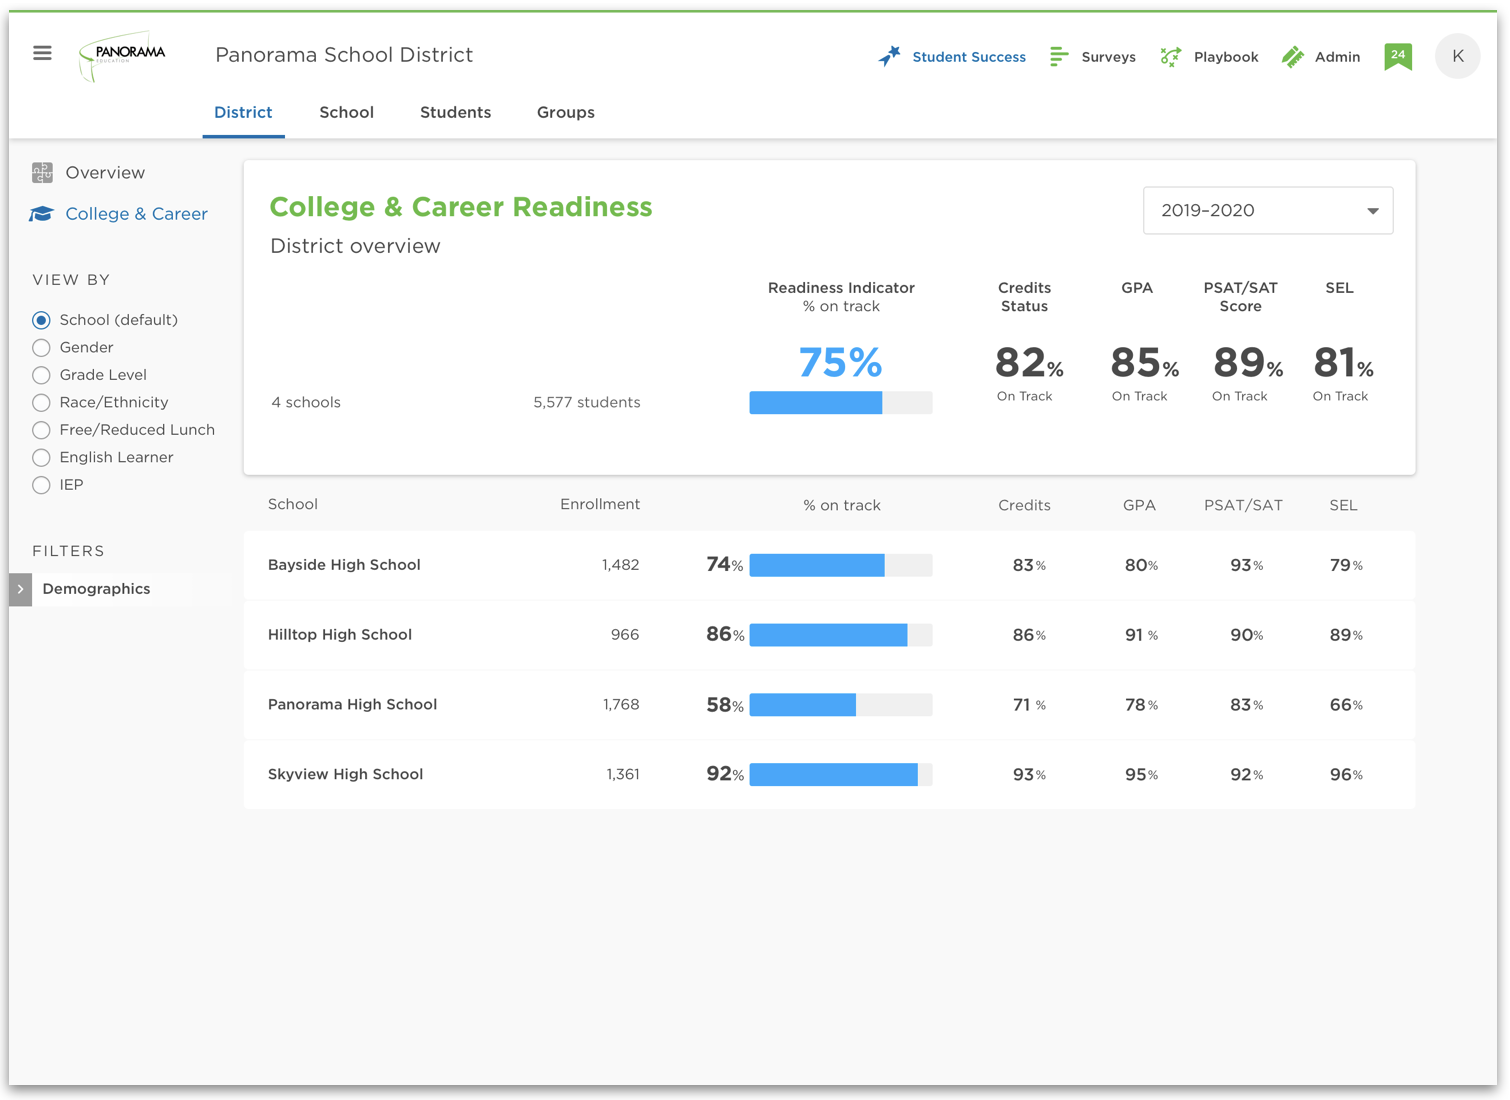Viewport: 1510px width, 1100px height.
Task: Click the GPA column header in table
Action: click(1139, 505)
